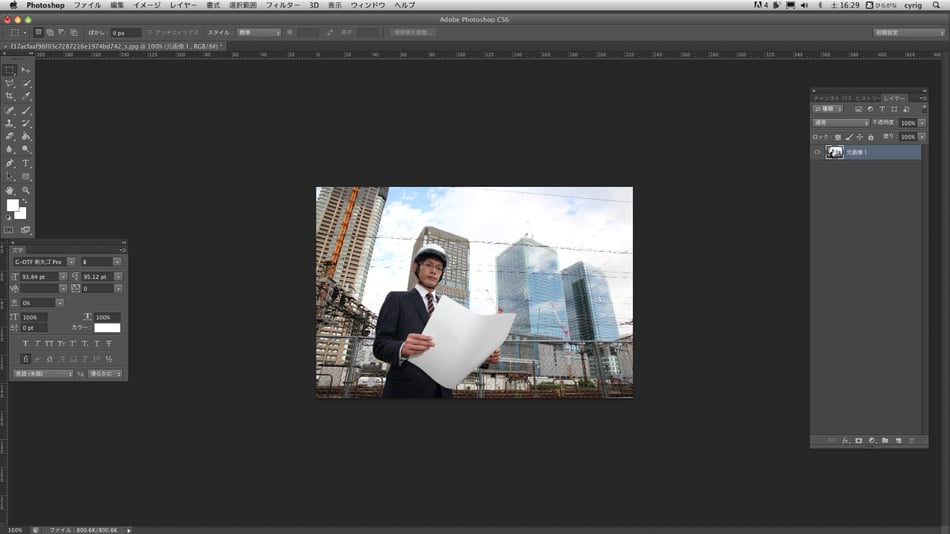Select the Hand tool
Image resolution: width=950 pixels, height=534 pixels.
(10, 190)
